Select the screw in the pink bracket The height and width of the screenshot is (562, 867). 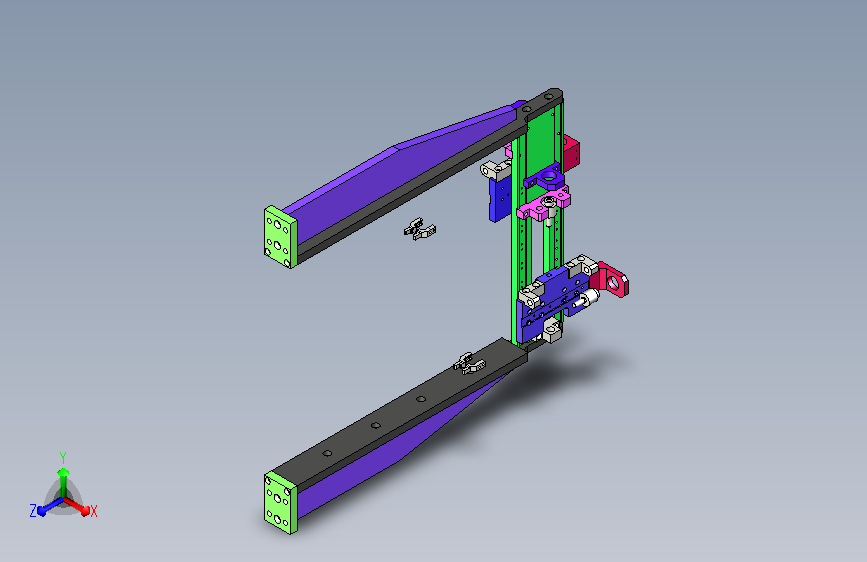[549, 211]
